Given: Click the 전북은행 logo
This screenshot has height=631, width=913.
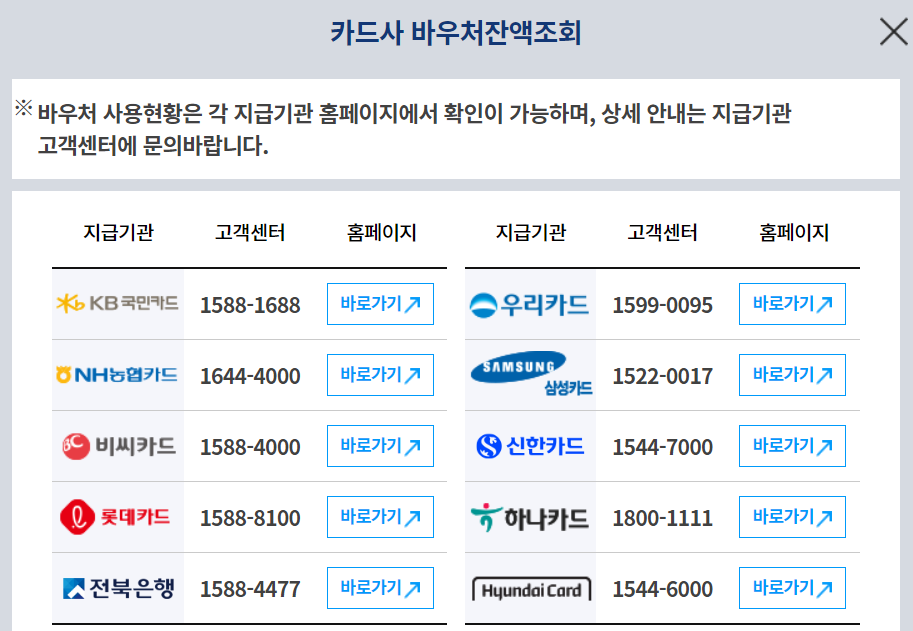Looking at the screenshot, I should 118,589.
